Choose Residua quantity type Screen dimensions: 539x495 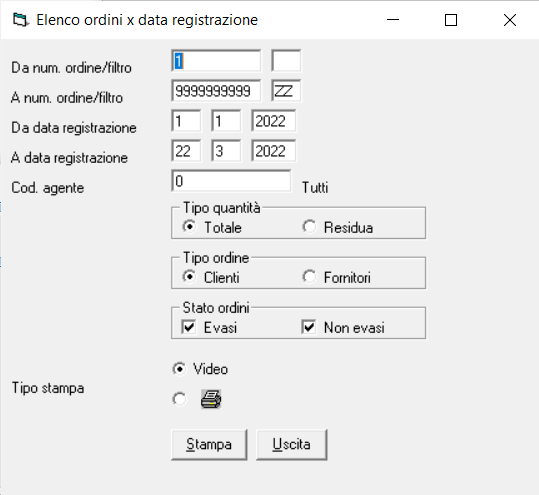[309, 227]
